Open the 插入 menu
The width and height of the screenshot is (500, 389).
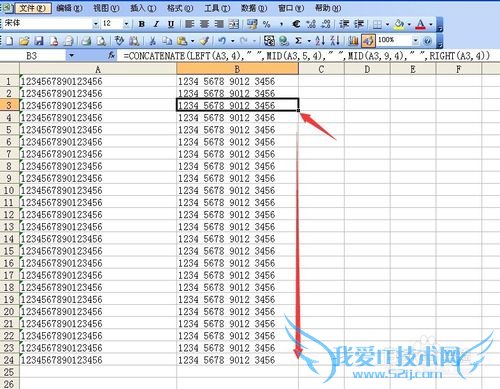143,8
